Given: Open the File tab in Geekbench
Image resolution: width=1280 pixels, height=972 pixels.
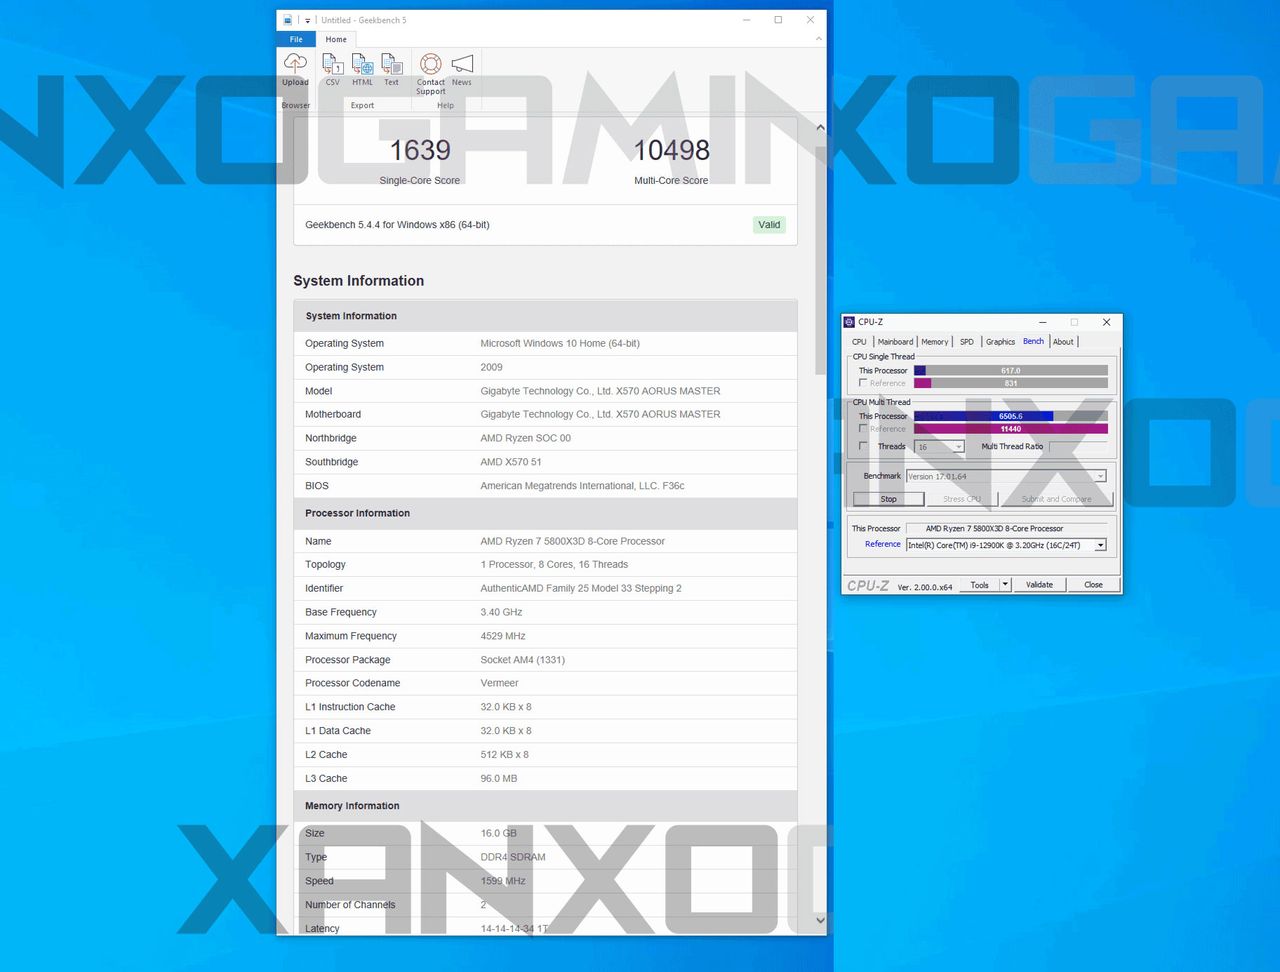Looking at the screenshot, I should click(296, 39).
